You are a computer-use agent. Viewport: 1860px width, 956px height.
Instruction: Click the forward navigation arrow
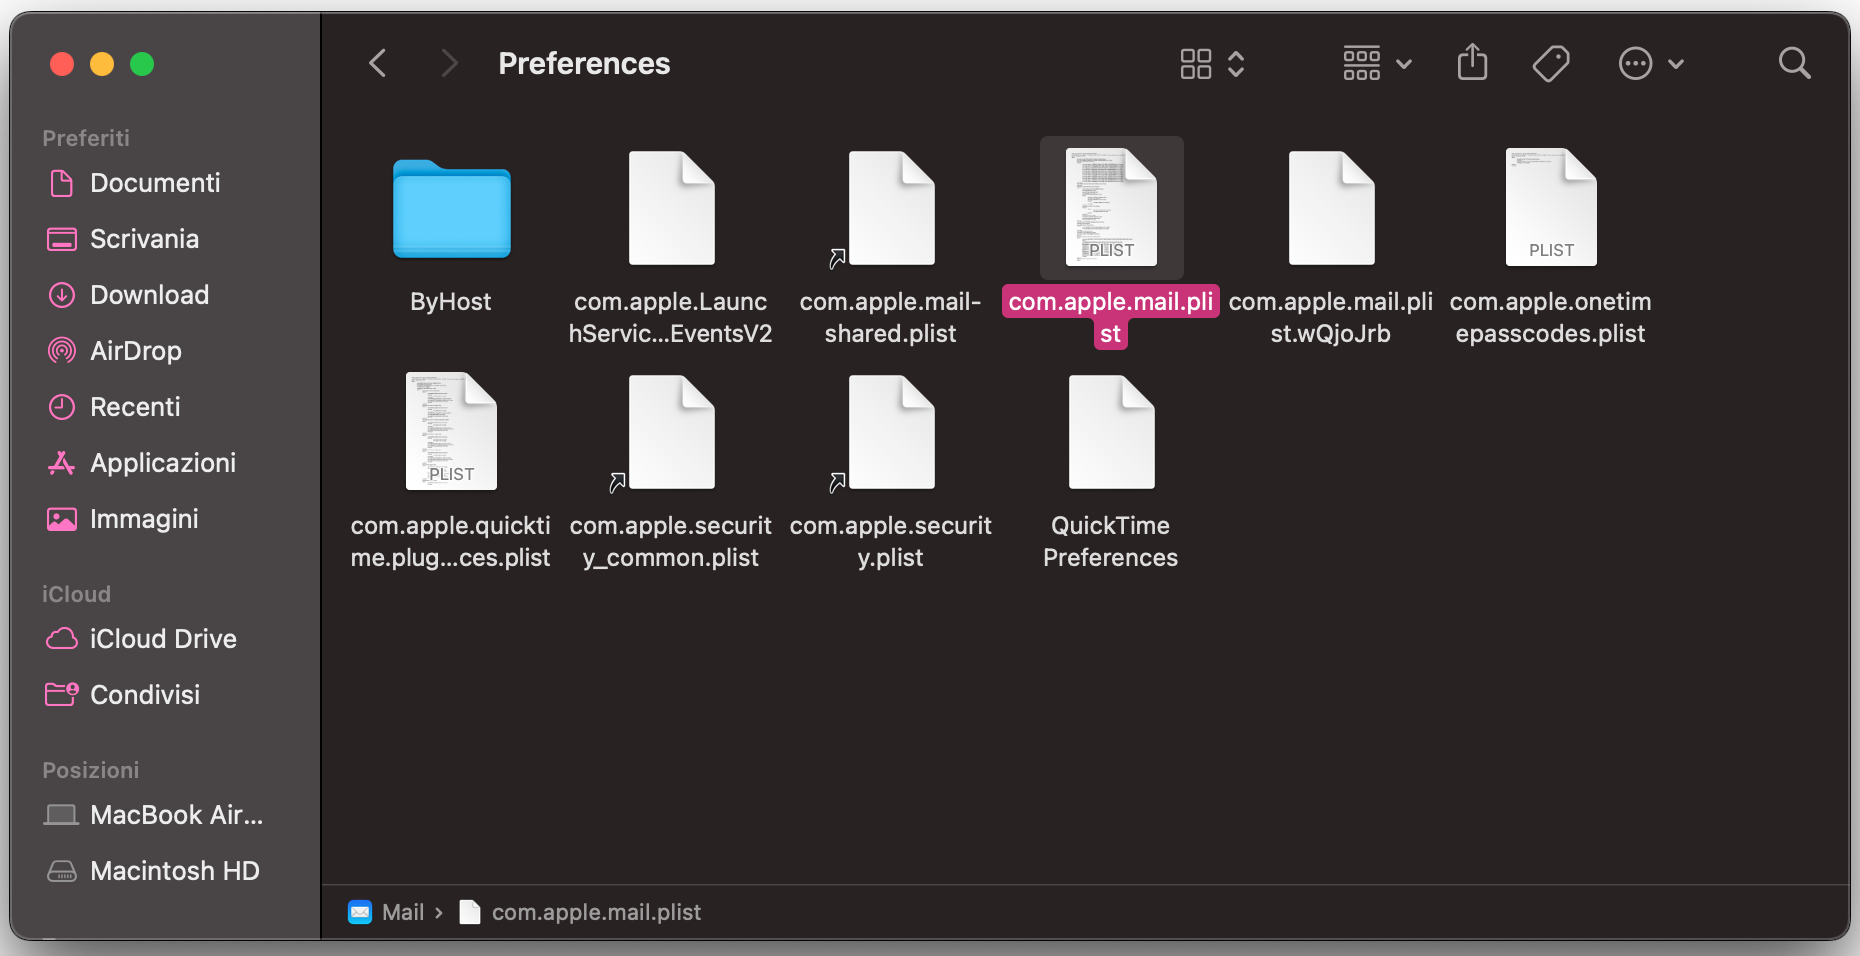448,63
